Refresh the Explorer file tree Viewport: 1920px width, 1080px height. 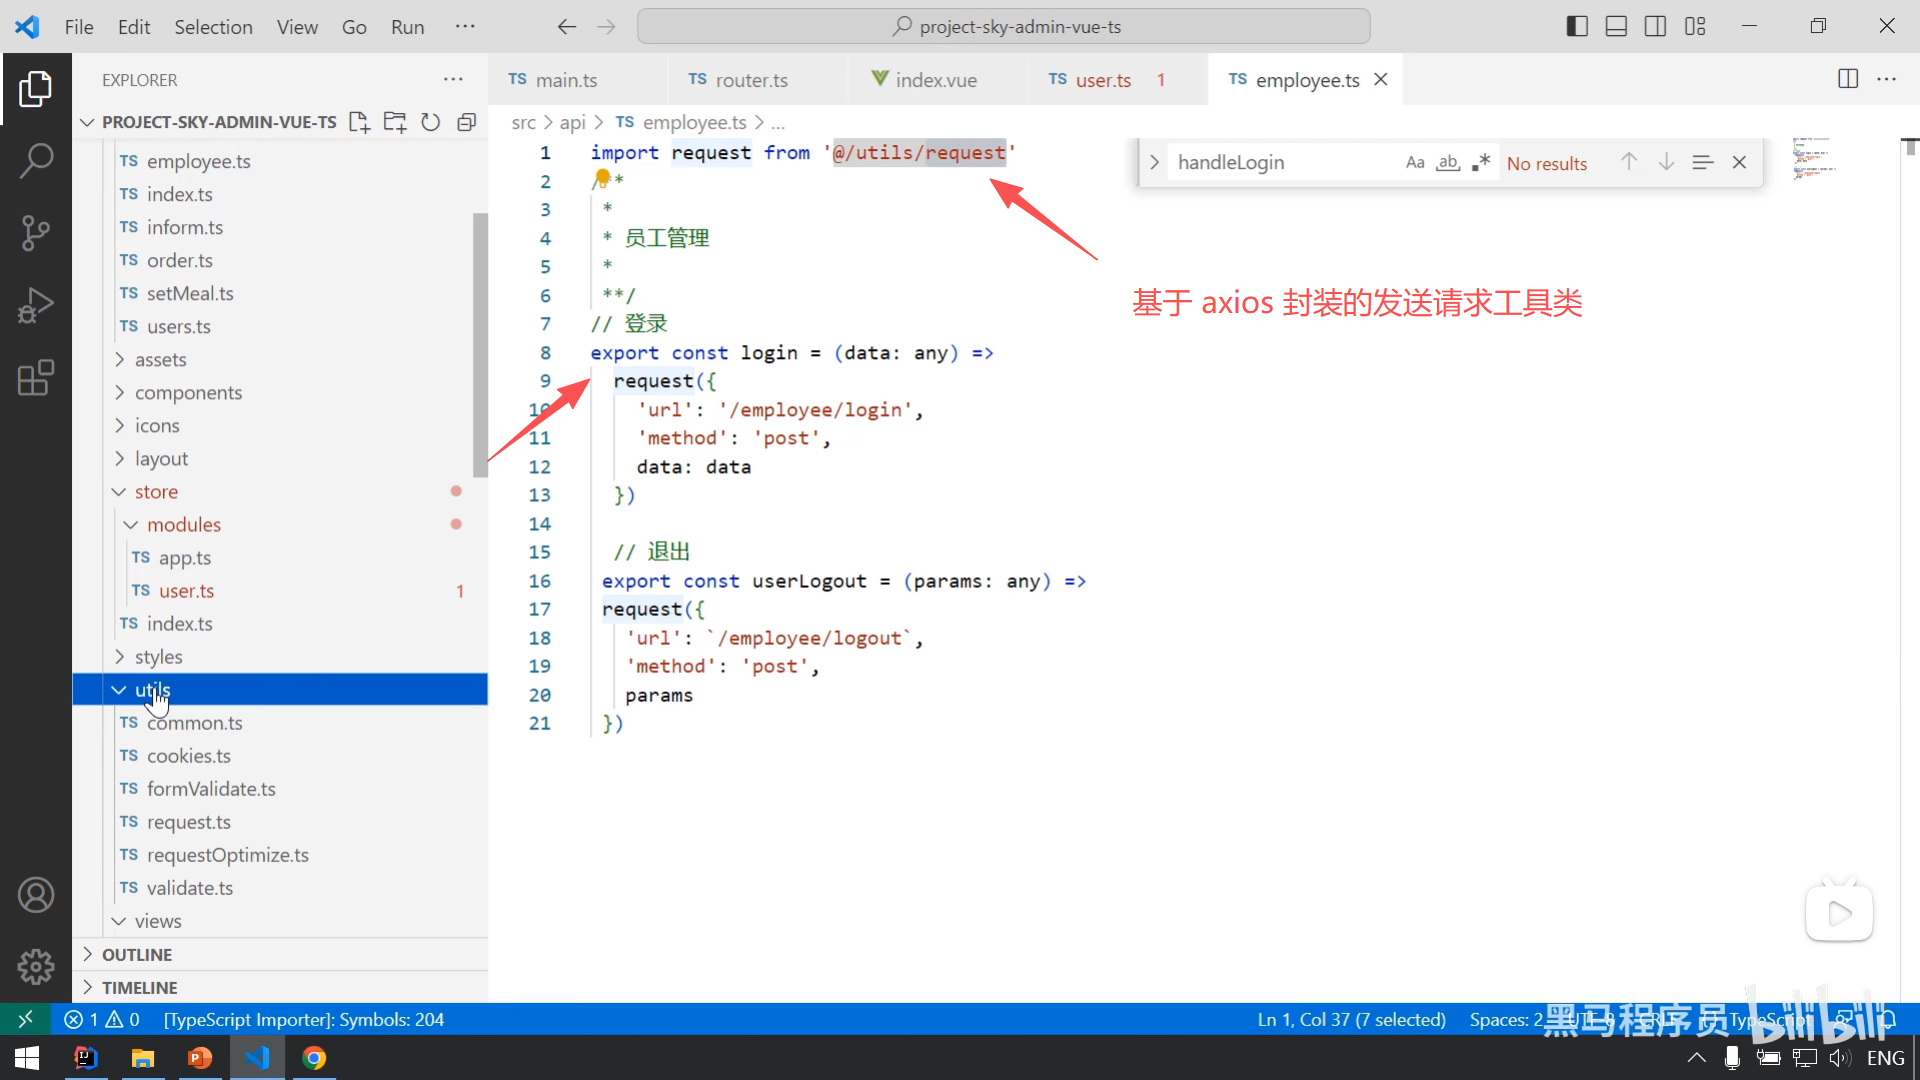pyautogui.click(x=430, y=122)
